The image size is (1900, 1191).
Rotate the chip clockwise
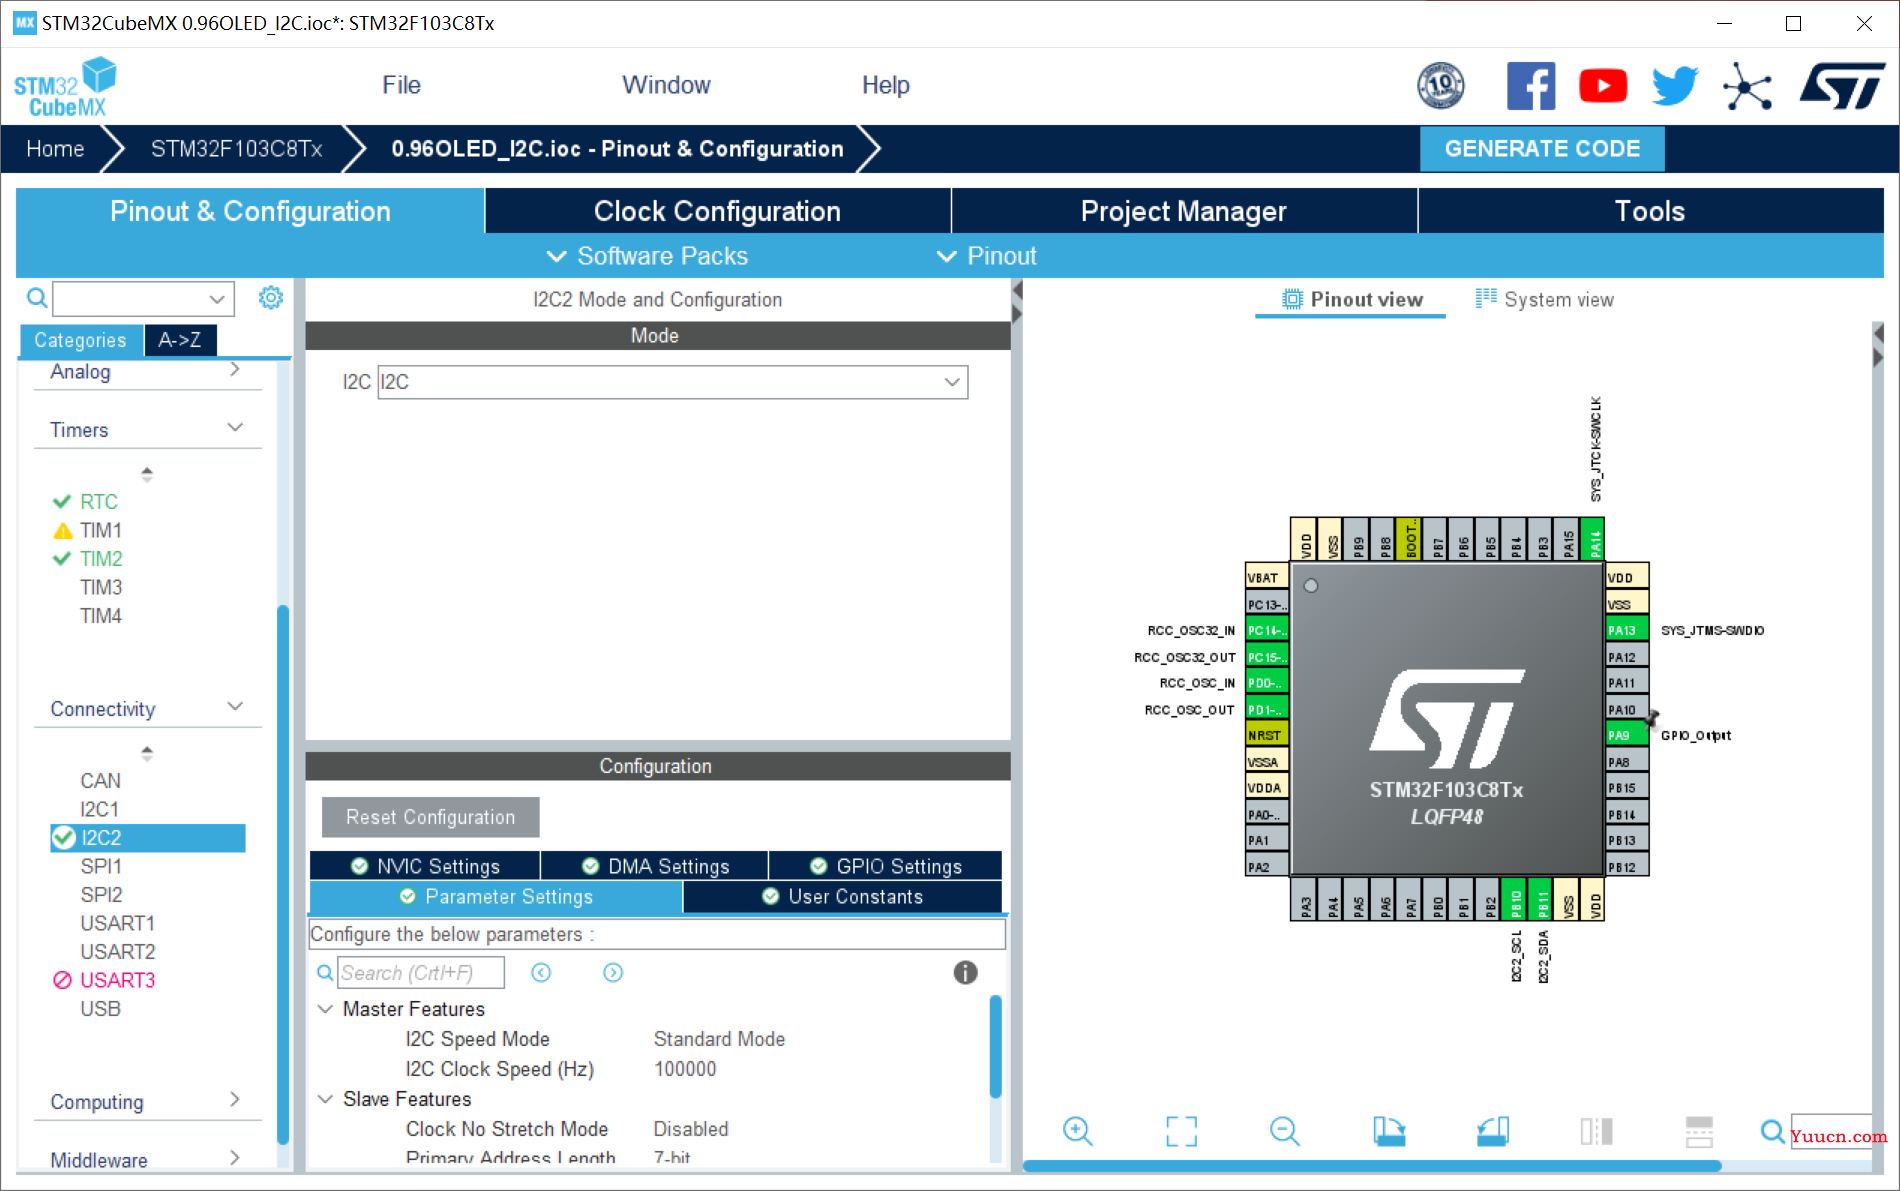[1389, 1131]
